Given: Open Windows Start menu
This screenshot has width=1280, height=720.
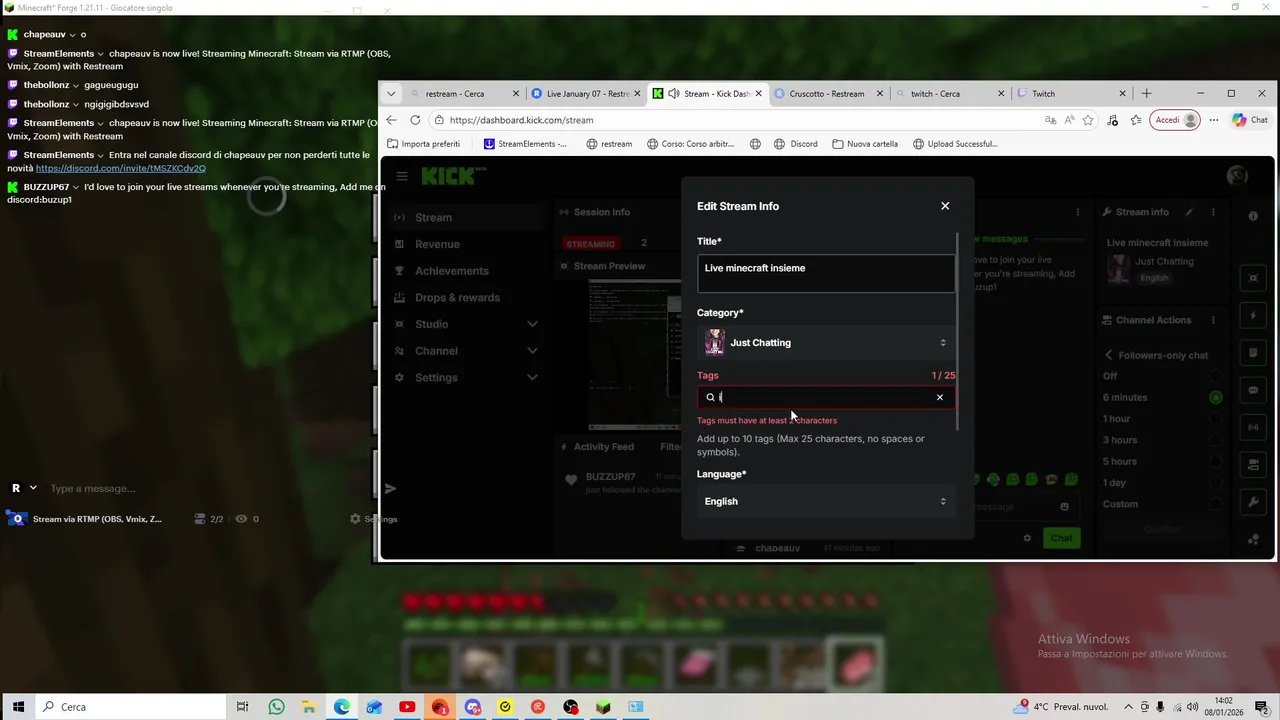Looking at the screenshot, I should [x=17, y=707].
